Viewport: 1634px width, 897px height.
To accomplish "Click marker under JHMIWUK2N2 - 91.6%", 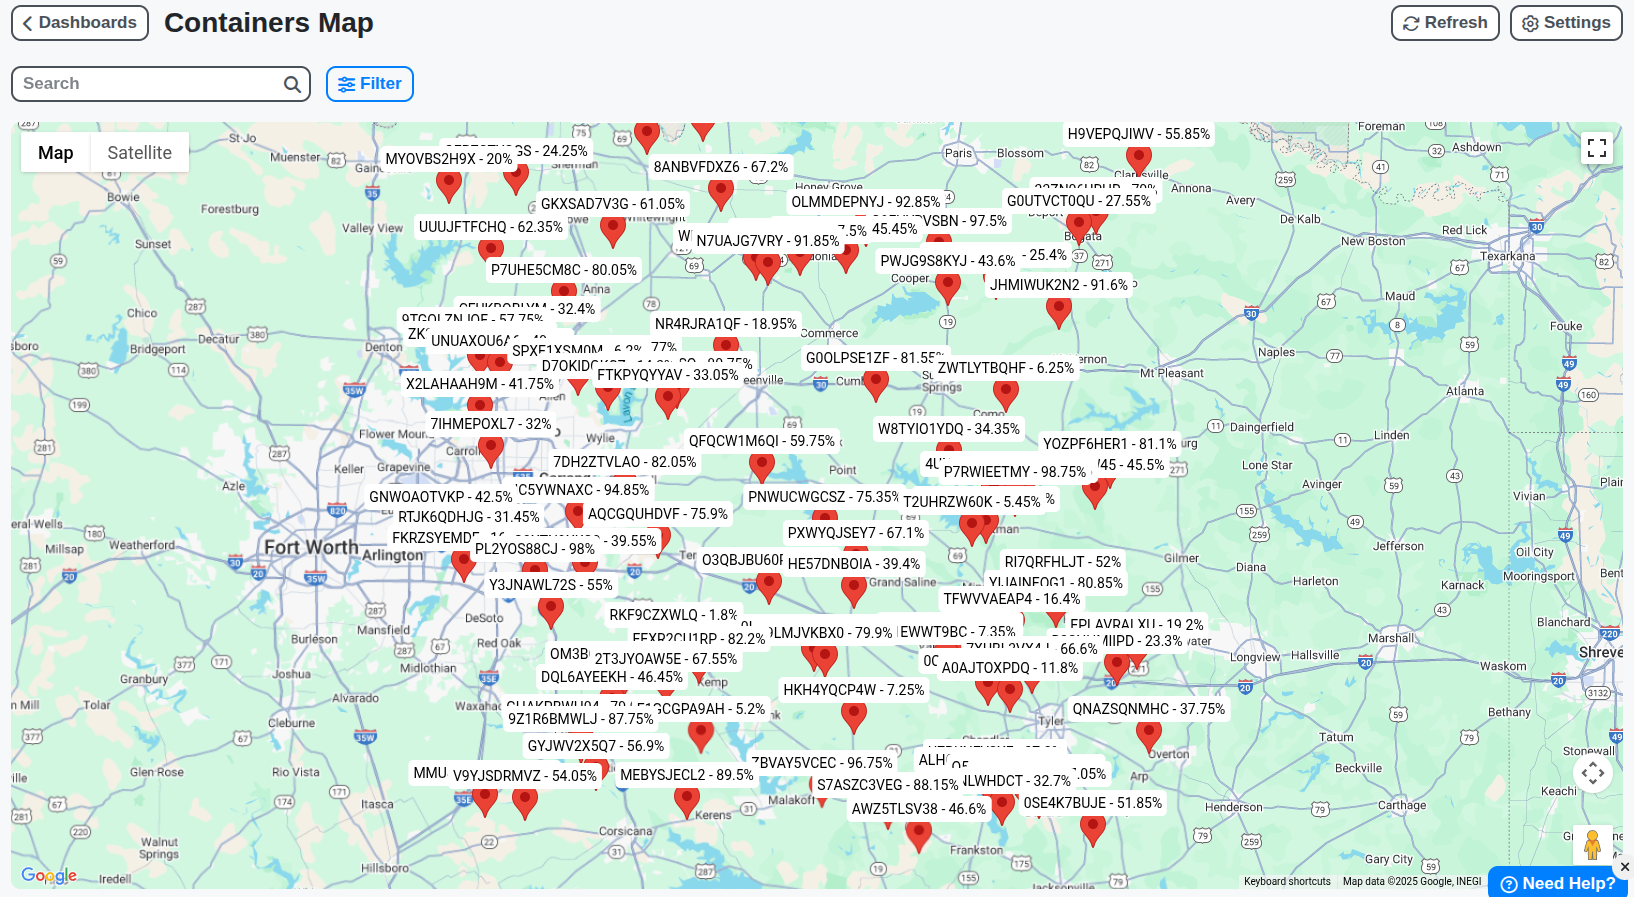I will tap(1059, 312).
